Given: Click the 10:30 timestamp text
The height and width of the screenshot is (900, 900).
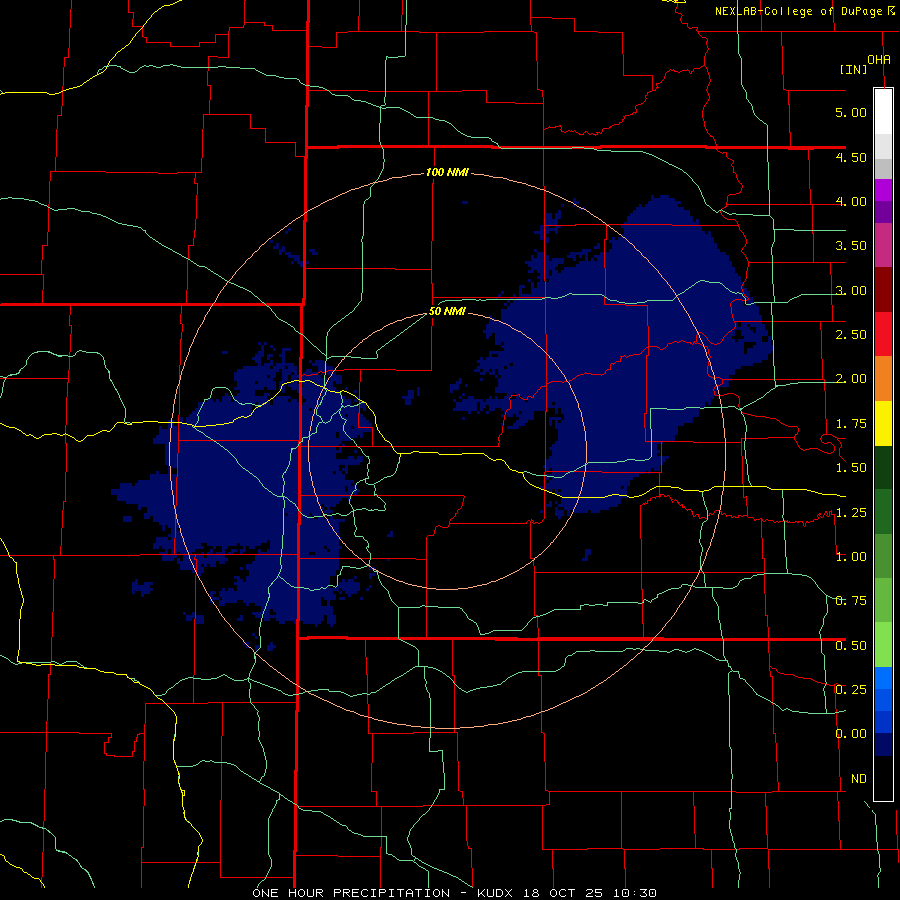Looking at the screenshot, I should click(x=634, y=893).
